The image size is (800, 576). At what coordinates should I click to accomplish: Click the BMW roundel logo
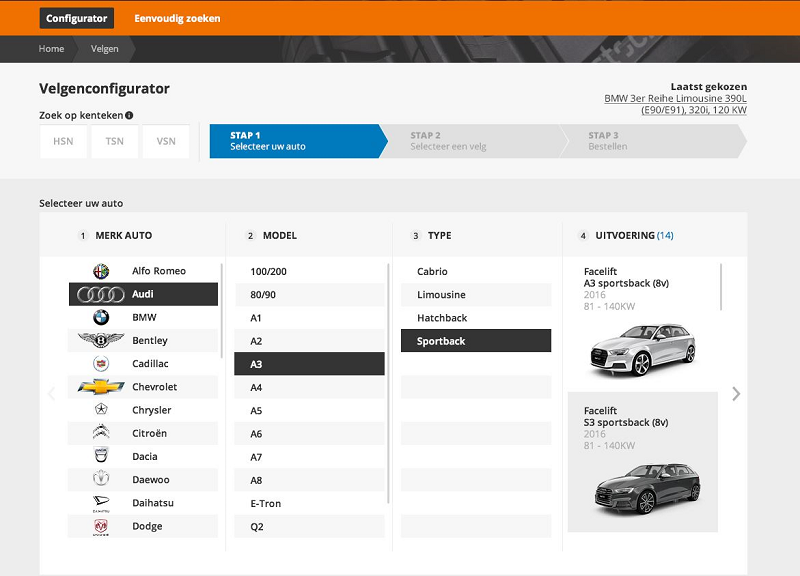coord(101,317)
